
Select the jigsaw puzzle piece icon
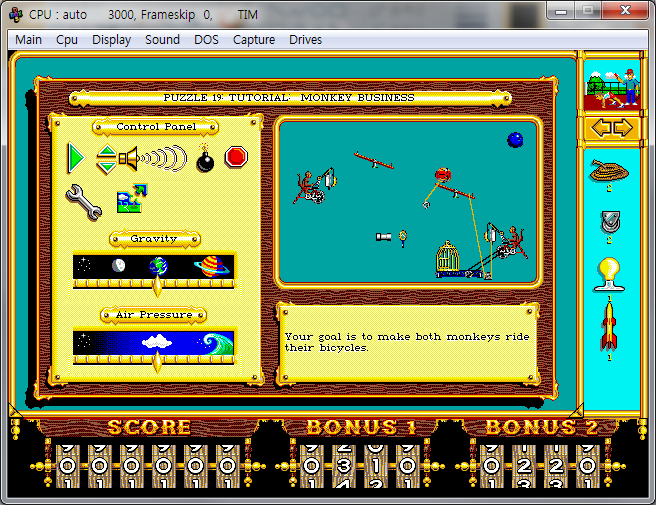(132, 198)
